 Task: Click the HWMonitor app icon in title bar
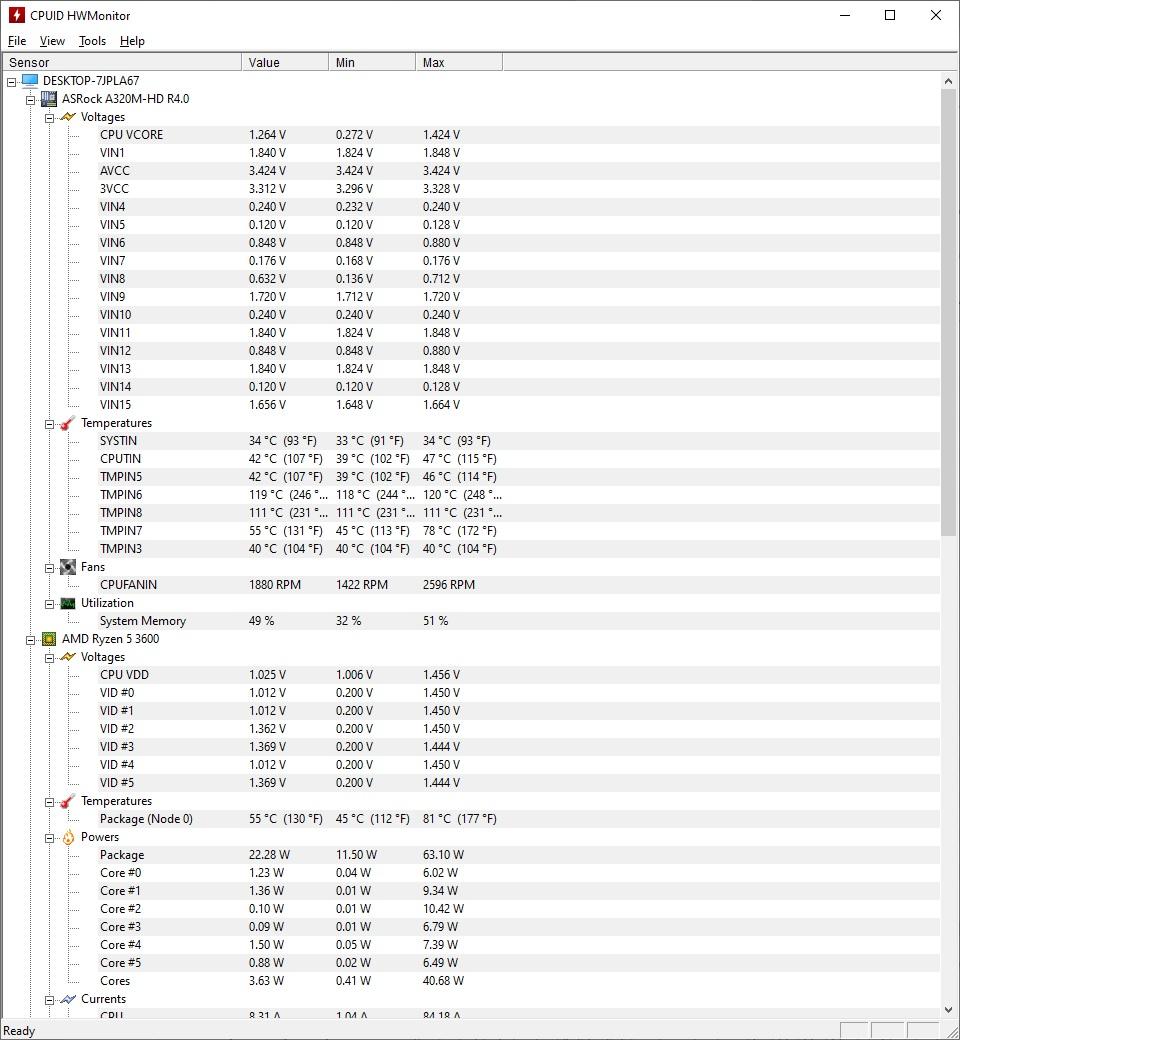(x=16, y=15)
